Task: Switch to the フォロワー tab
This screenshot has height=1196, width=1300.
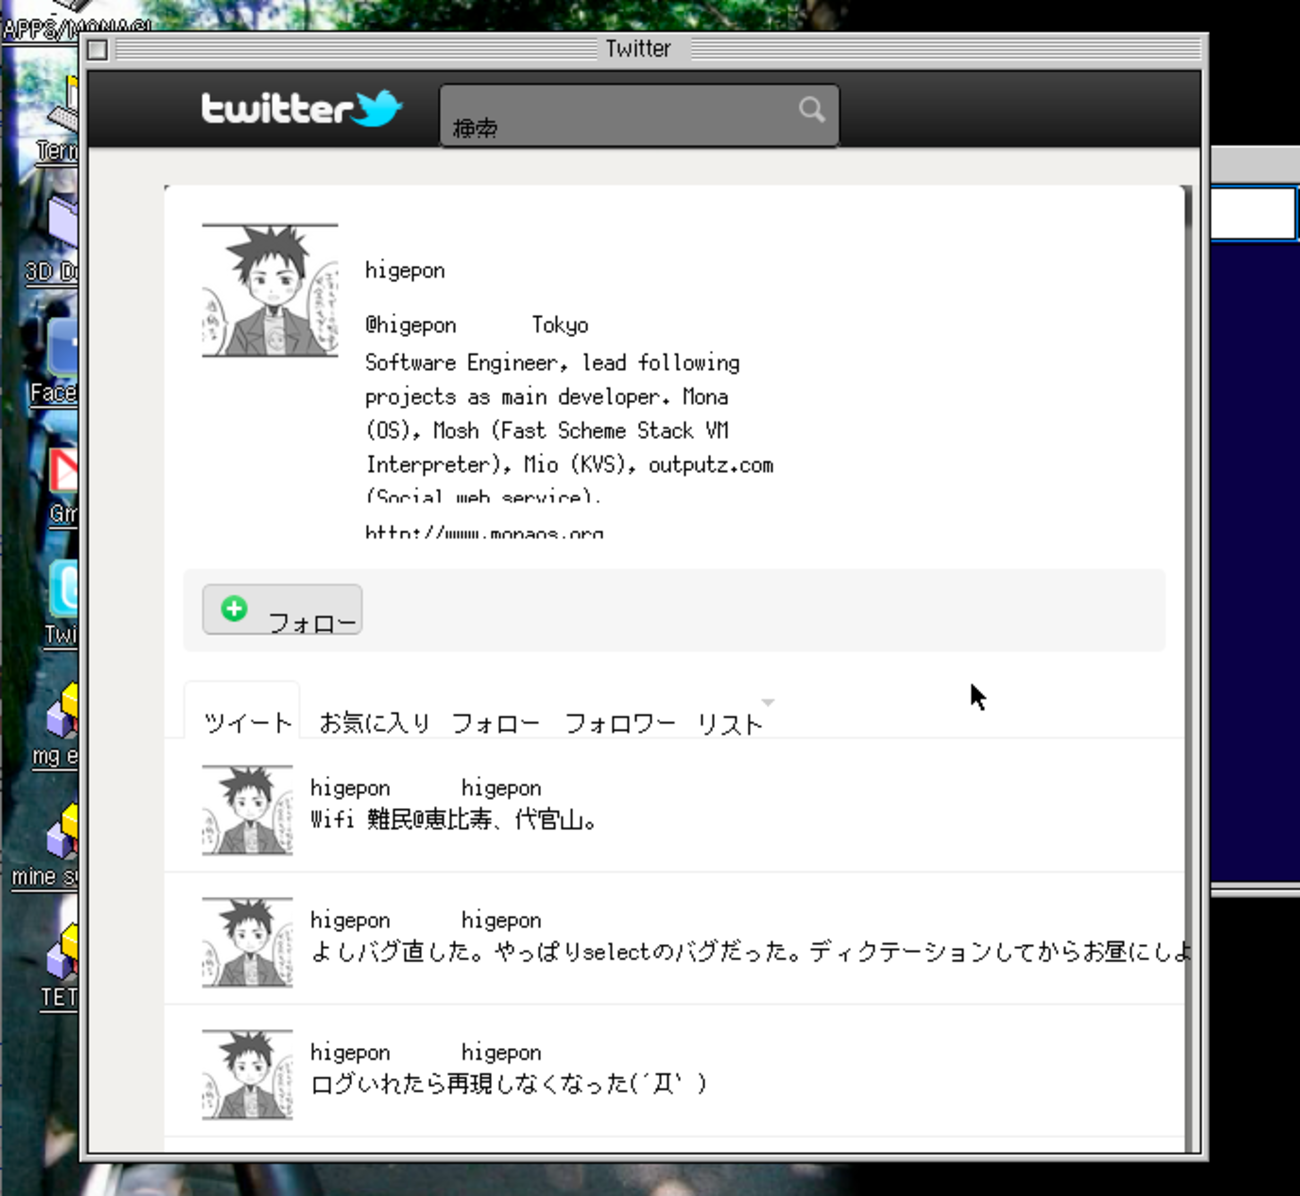Action: click(620, 722)
